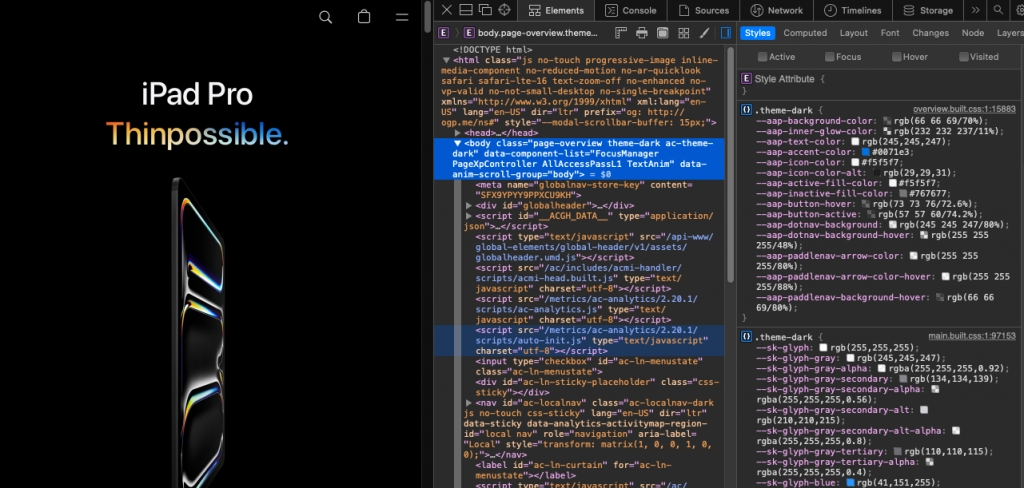
Task: Toggle rulers icon in the DOM toolbar
Action: click(621, 33)
